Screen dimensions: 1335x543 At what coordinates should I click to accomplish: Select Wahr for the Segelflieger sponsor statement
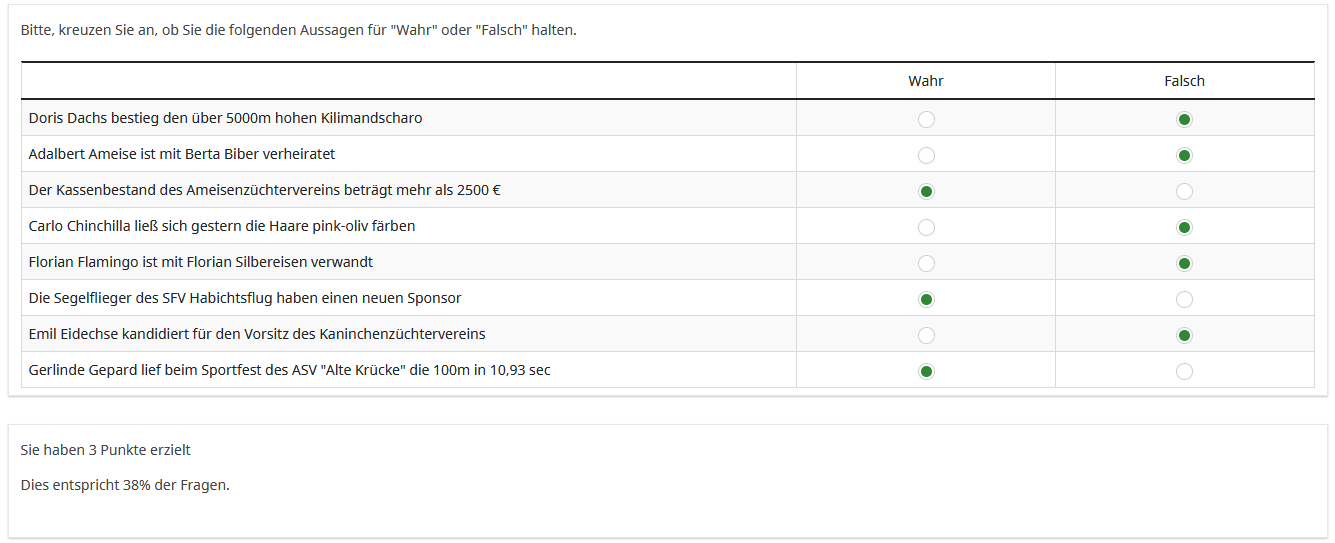click(x=926, y=299)
